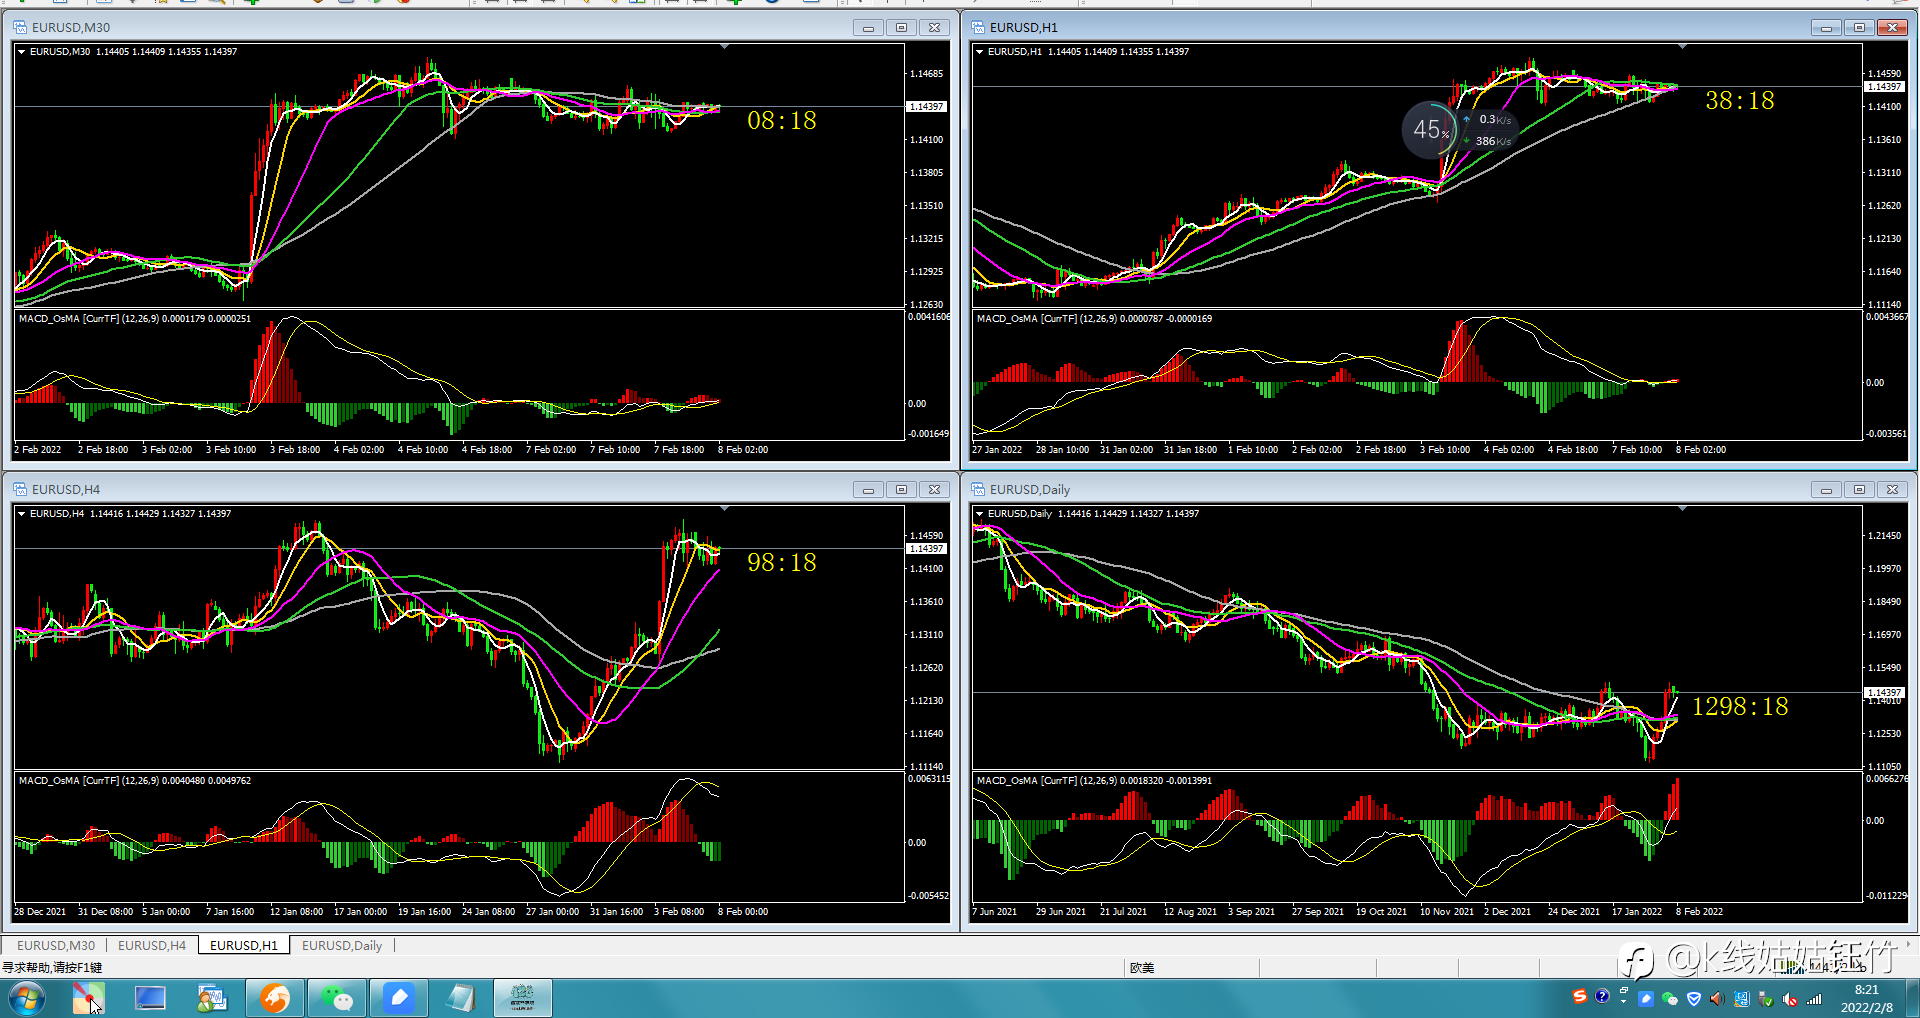
Task: Click the chart shift marker on M30 chart
Action: [725, 46]
